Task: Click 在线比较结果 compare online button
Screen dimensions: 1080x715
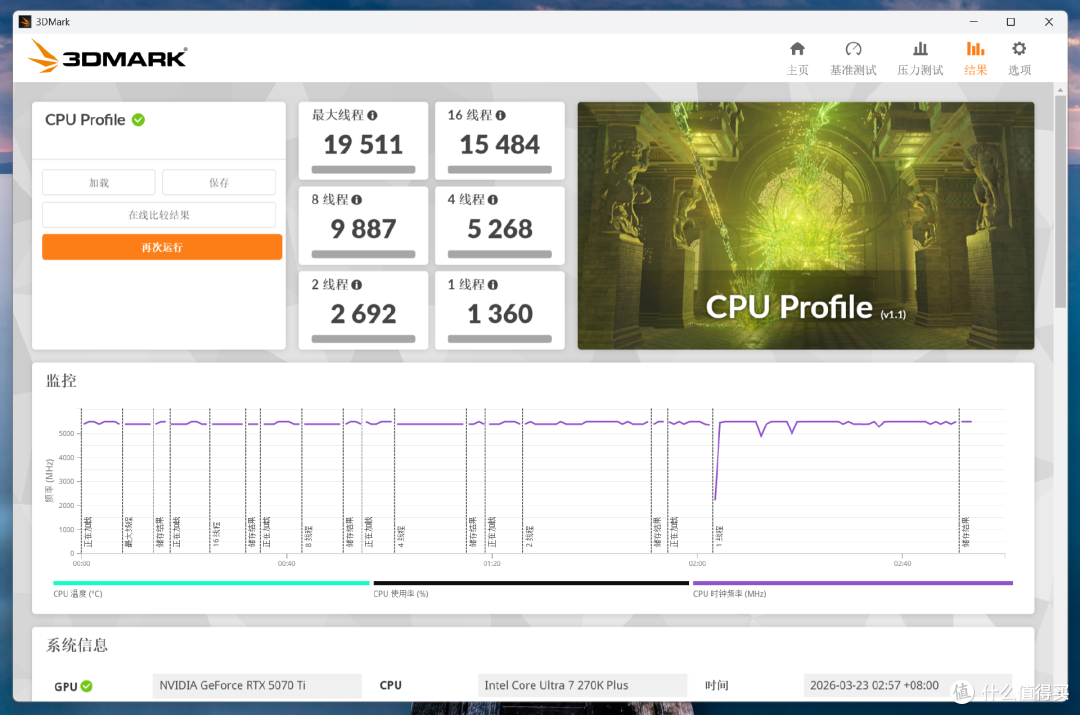Action: 159,215
